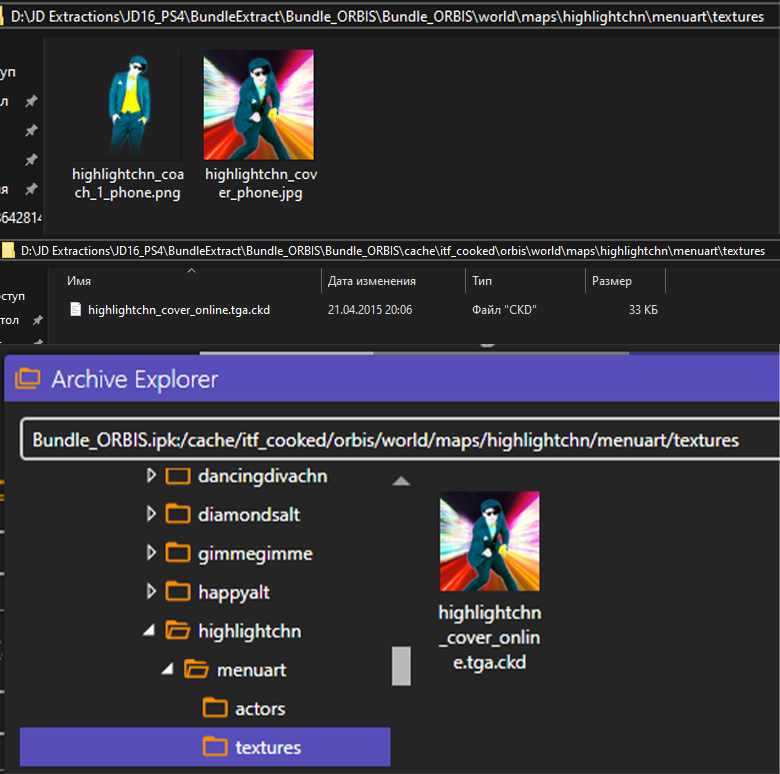Click the Archive Explorer title icon
The image size is (780, 774).
click(x=27, y=379)
